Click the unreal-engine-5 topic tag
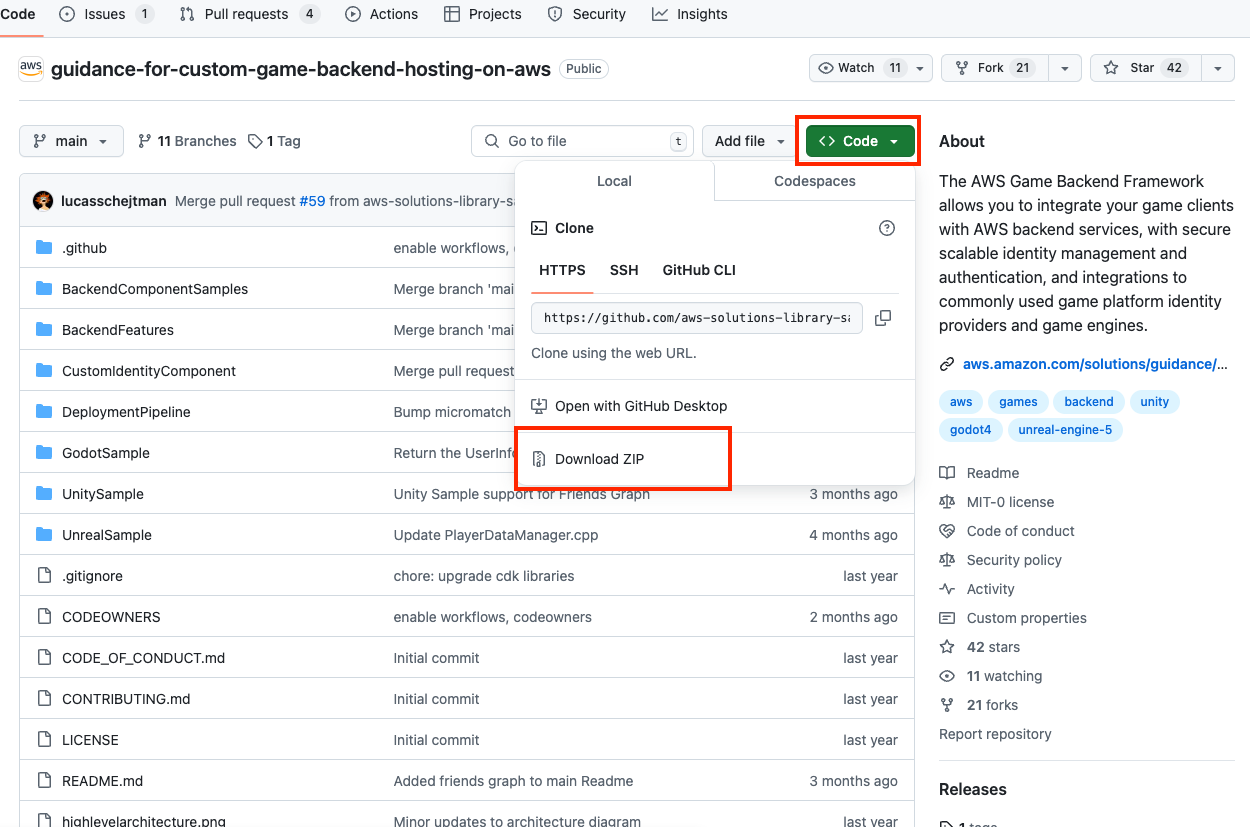The height and width of the screenshot is (827, 1250). click(1065, 430)
